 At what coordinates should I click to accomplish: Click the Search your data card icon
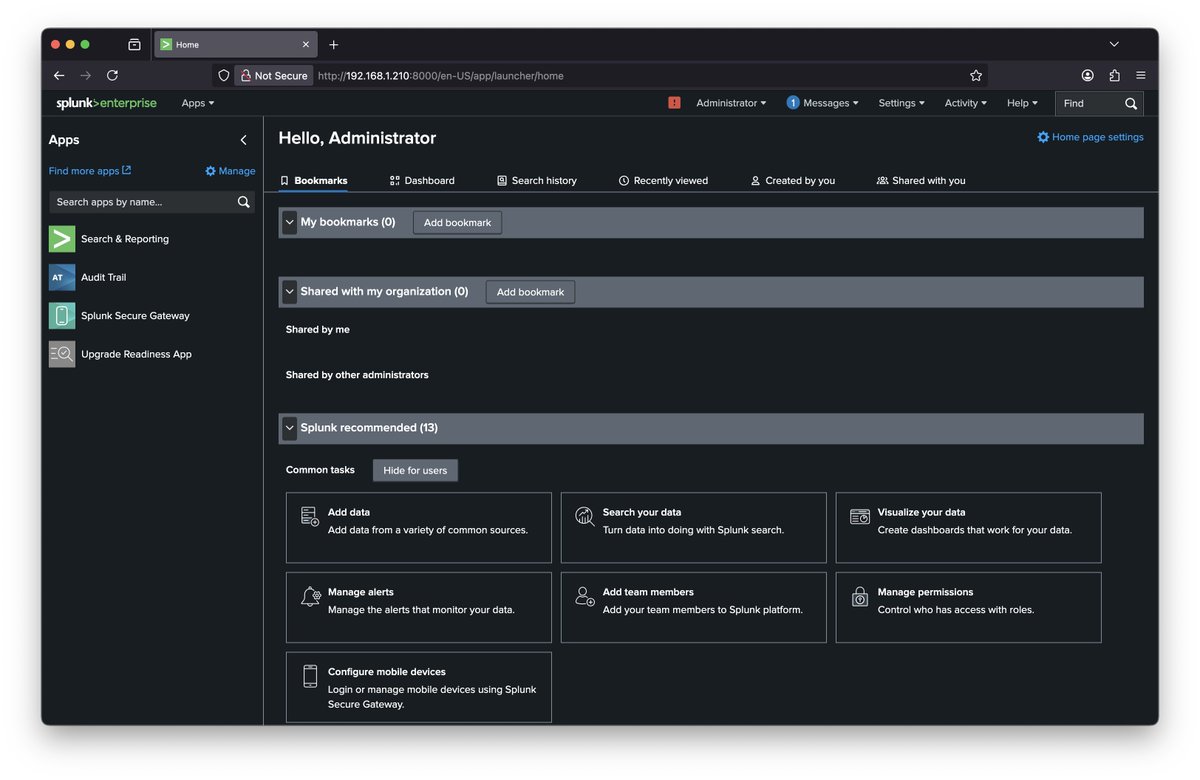[585, 516]
